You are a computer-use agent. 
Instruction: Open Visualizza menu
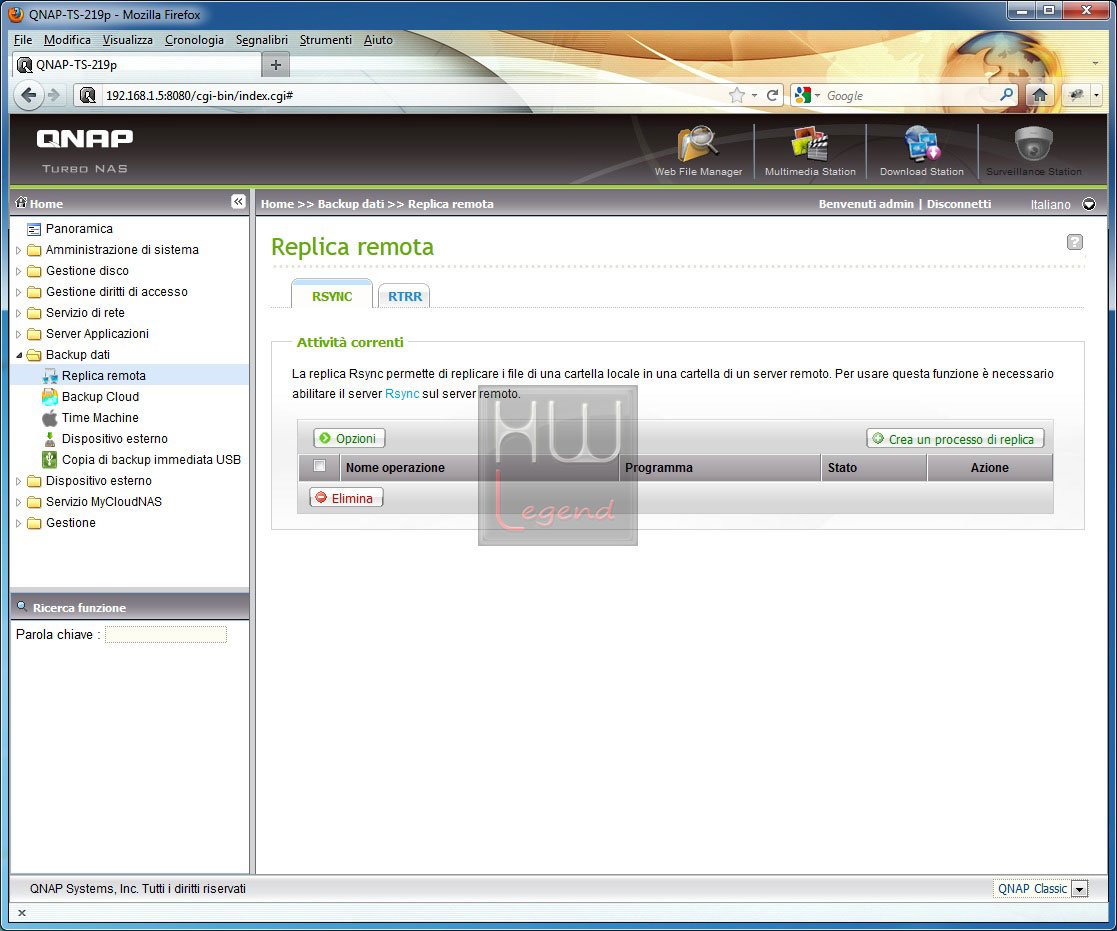(x=128, y=40)
